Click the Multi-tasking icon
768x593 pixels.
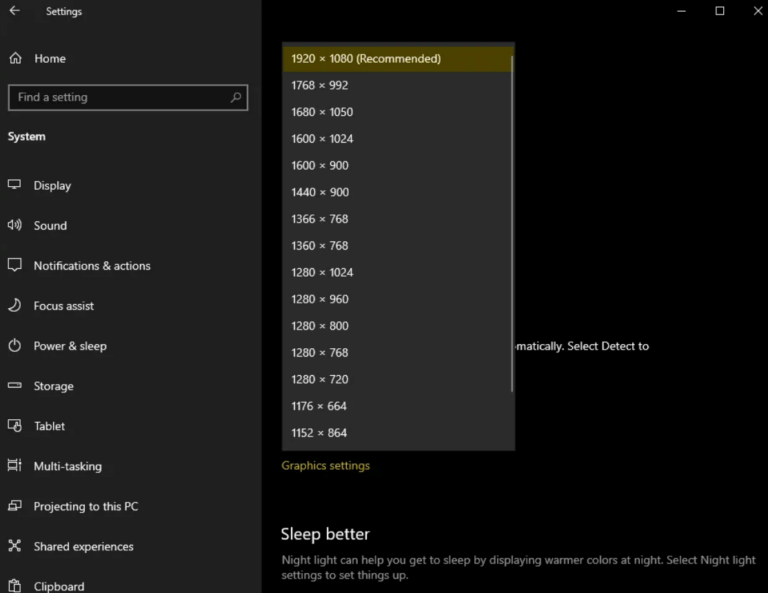tap(15, 465)
